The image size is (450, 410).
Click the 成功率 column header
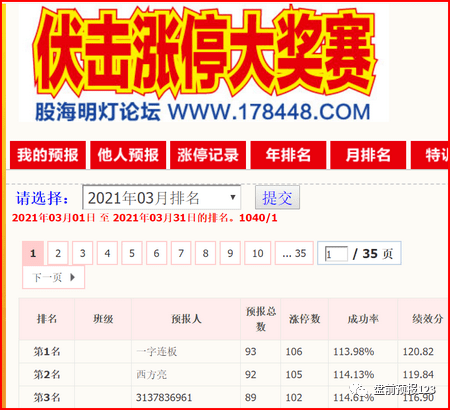(363, 319)
